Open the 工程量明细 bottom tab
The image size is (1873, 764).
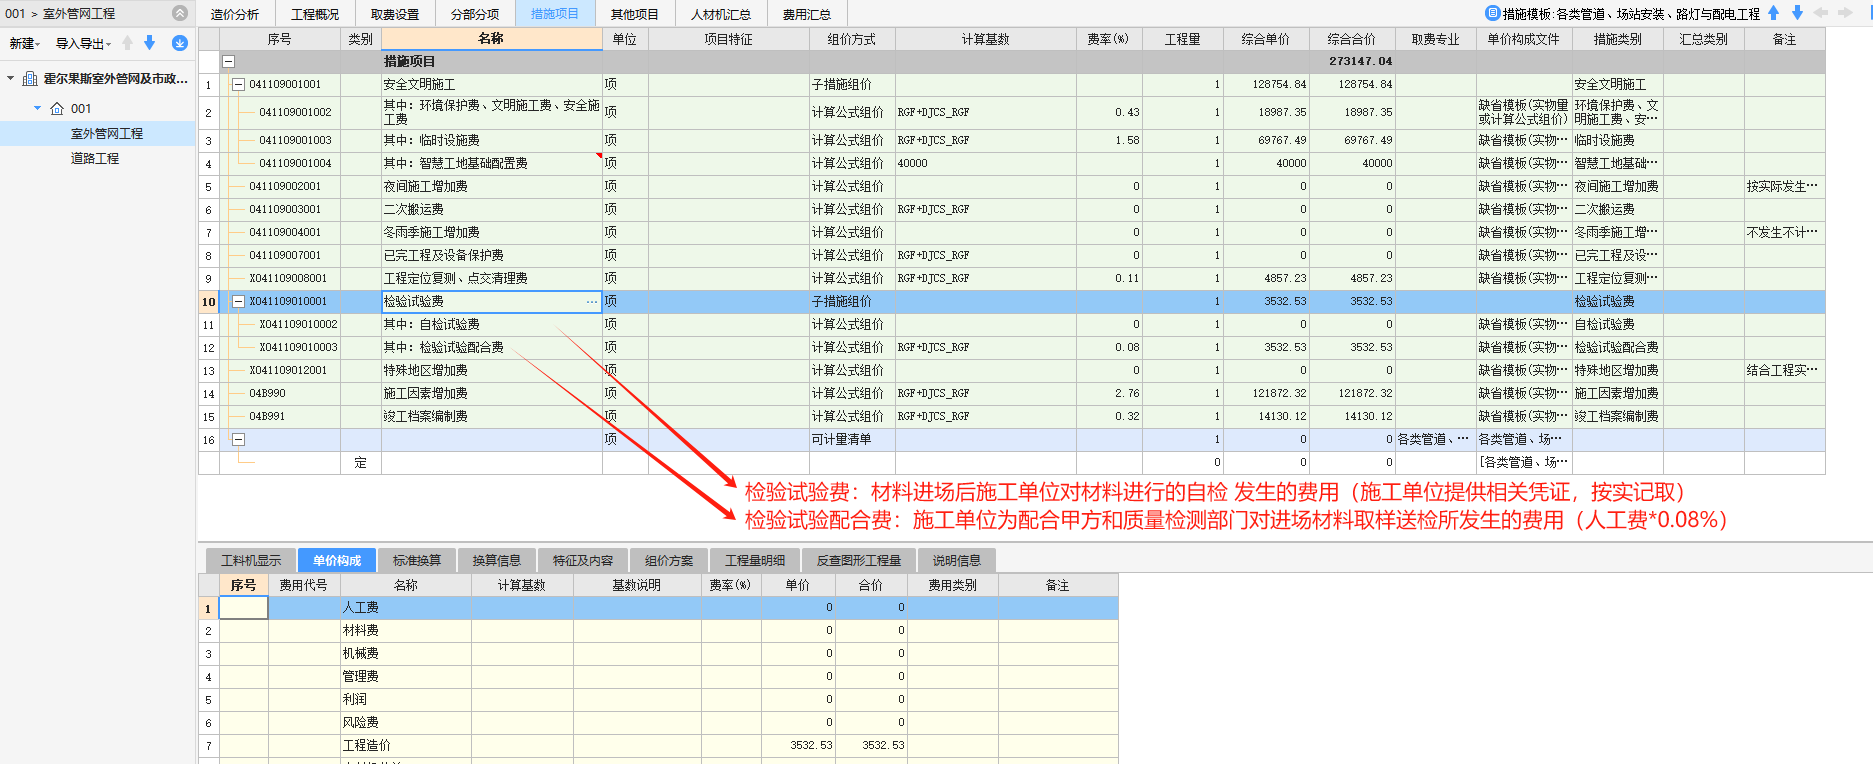(755, 560)
